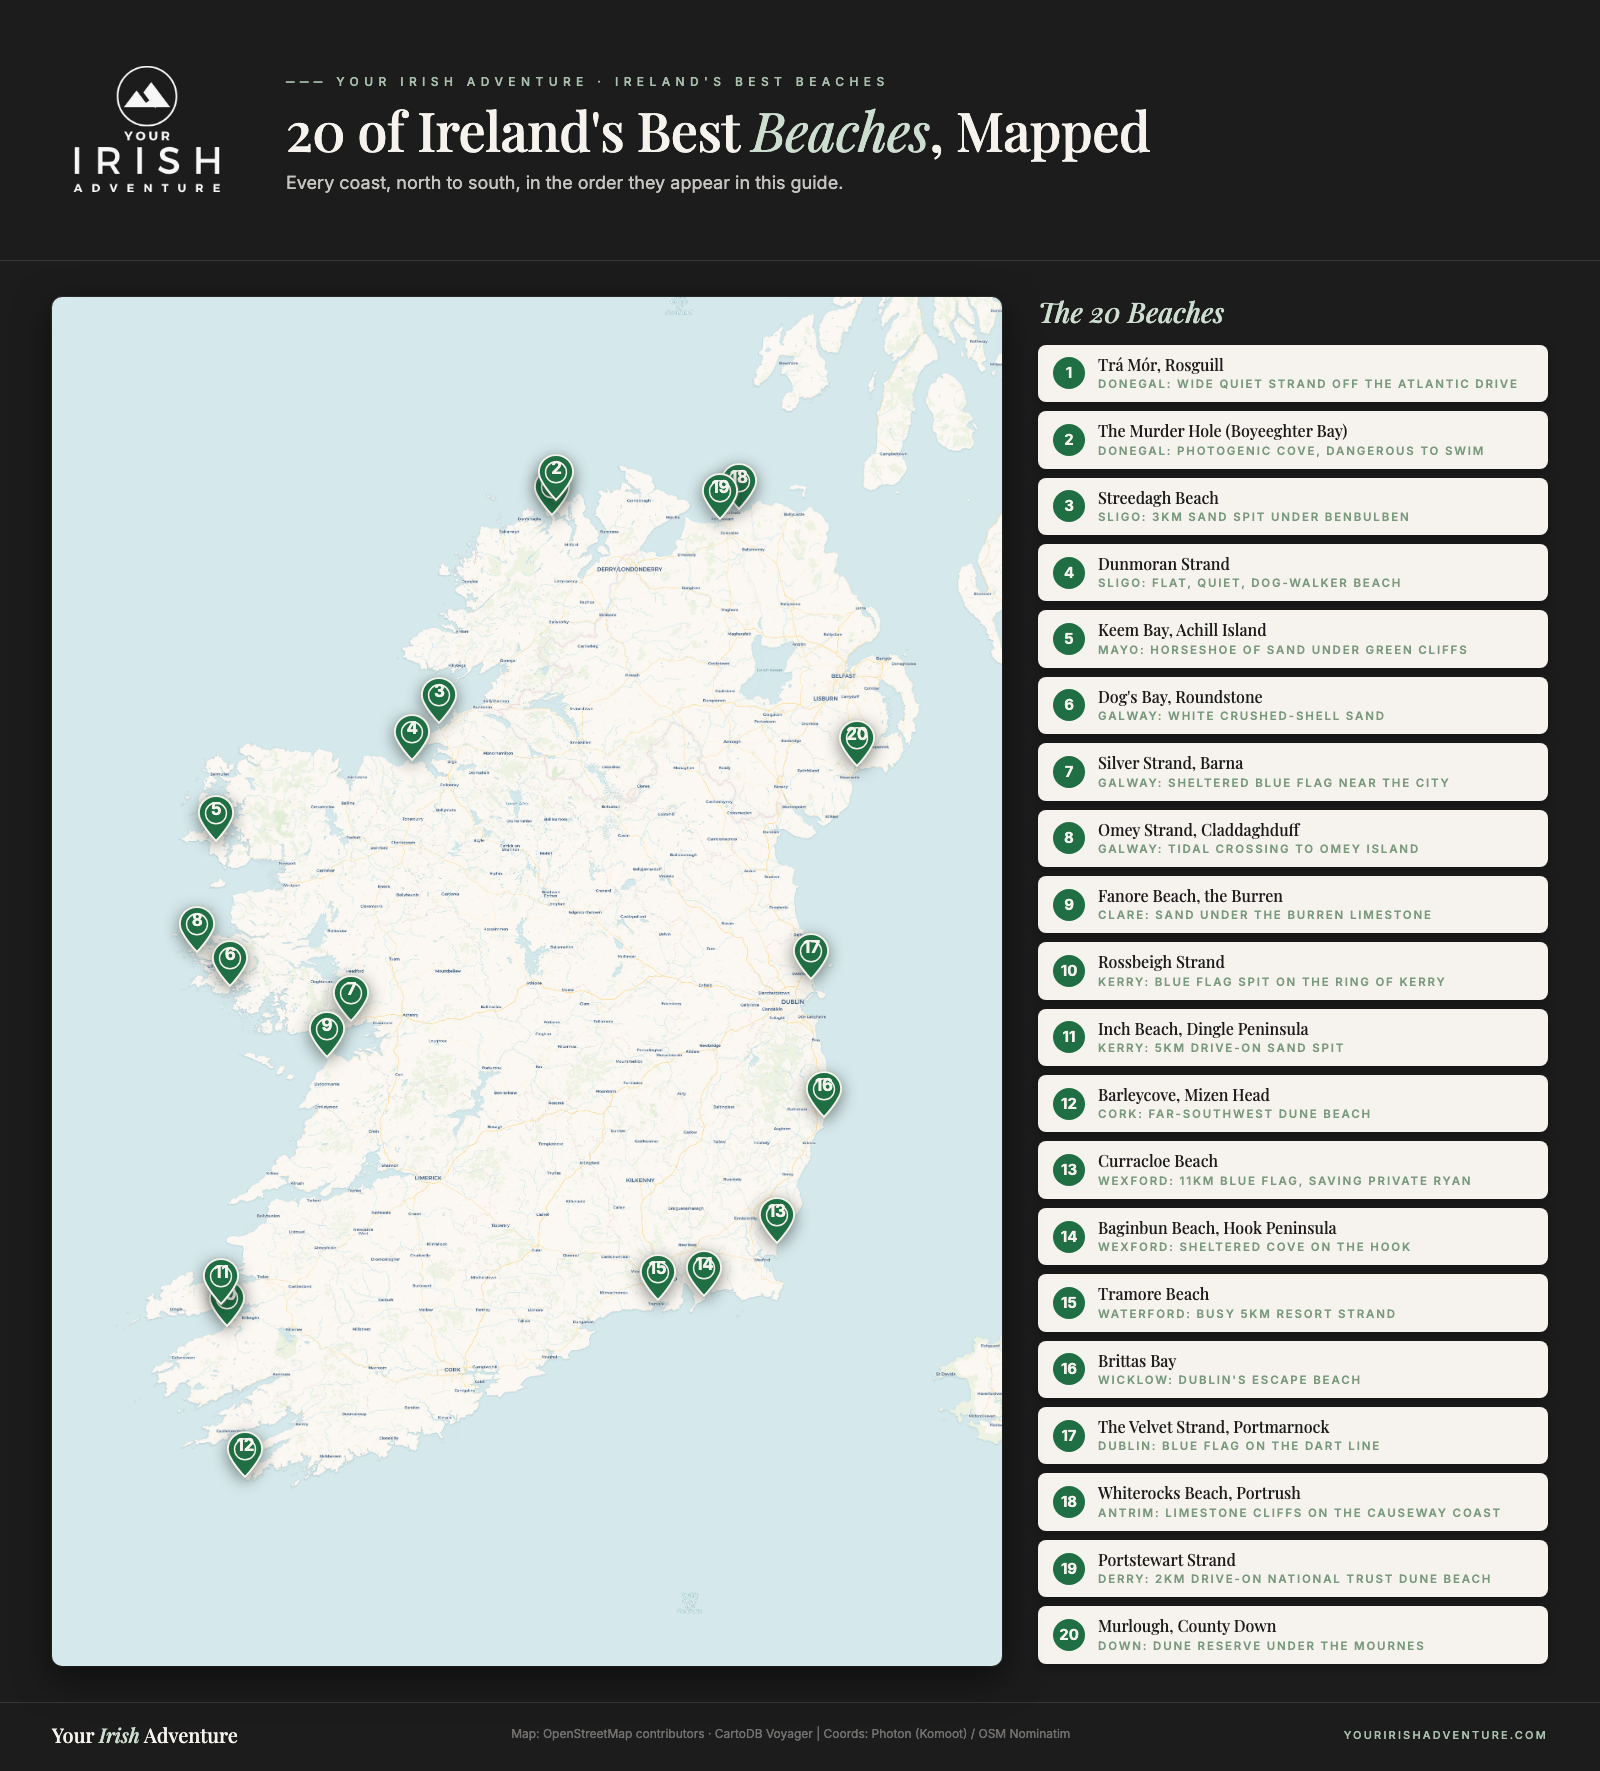This screenshot has height=1771, width=1600.
Task: Click the DUBLIN city label on the map
Action: (x=792, y=1001)
